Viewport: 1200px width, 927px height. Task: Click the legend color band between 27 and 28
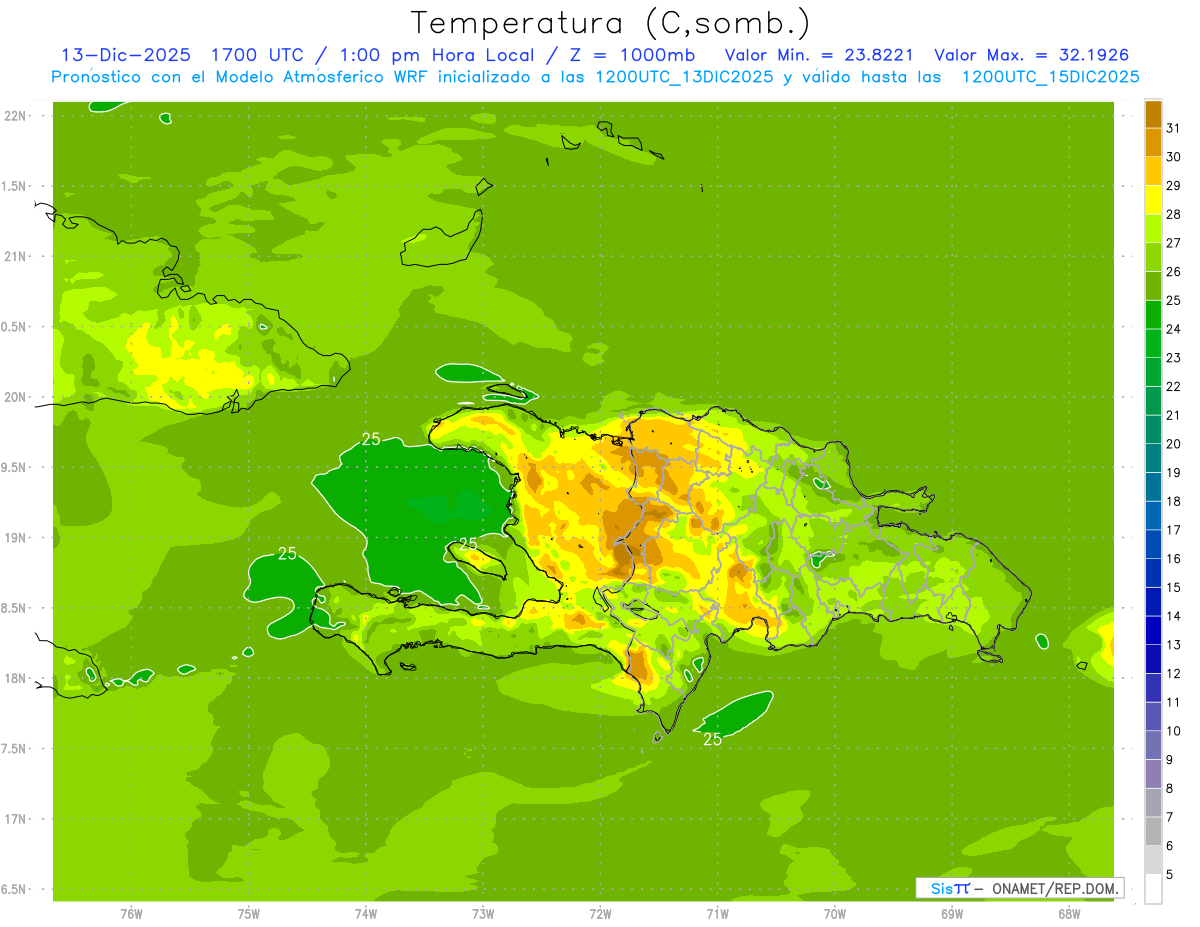(x=1153, y=229)
